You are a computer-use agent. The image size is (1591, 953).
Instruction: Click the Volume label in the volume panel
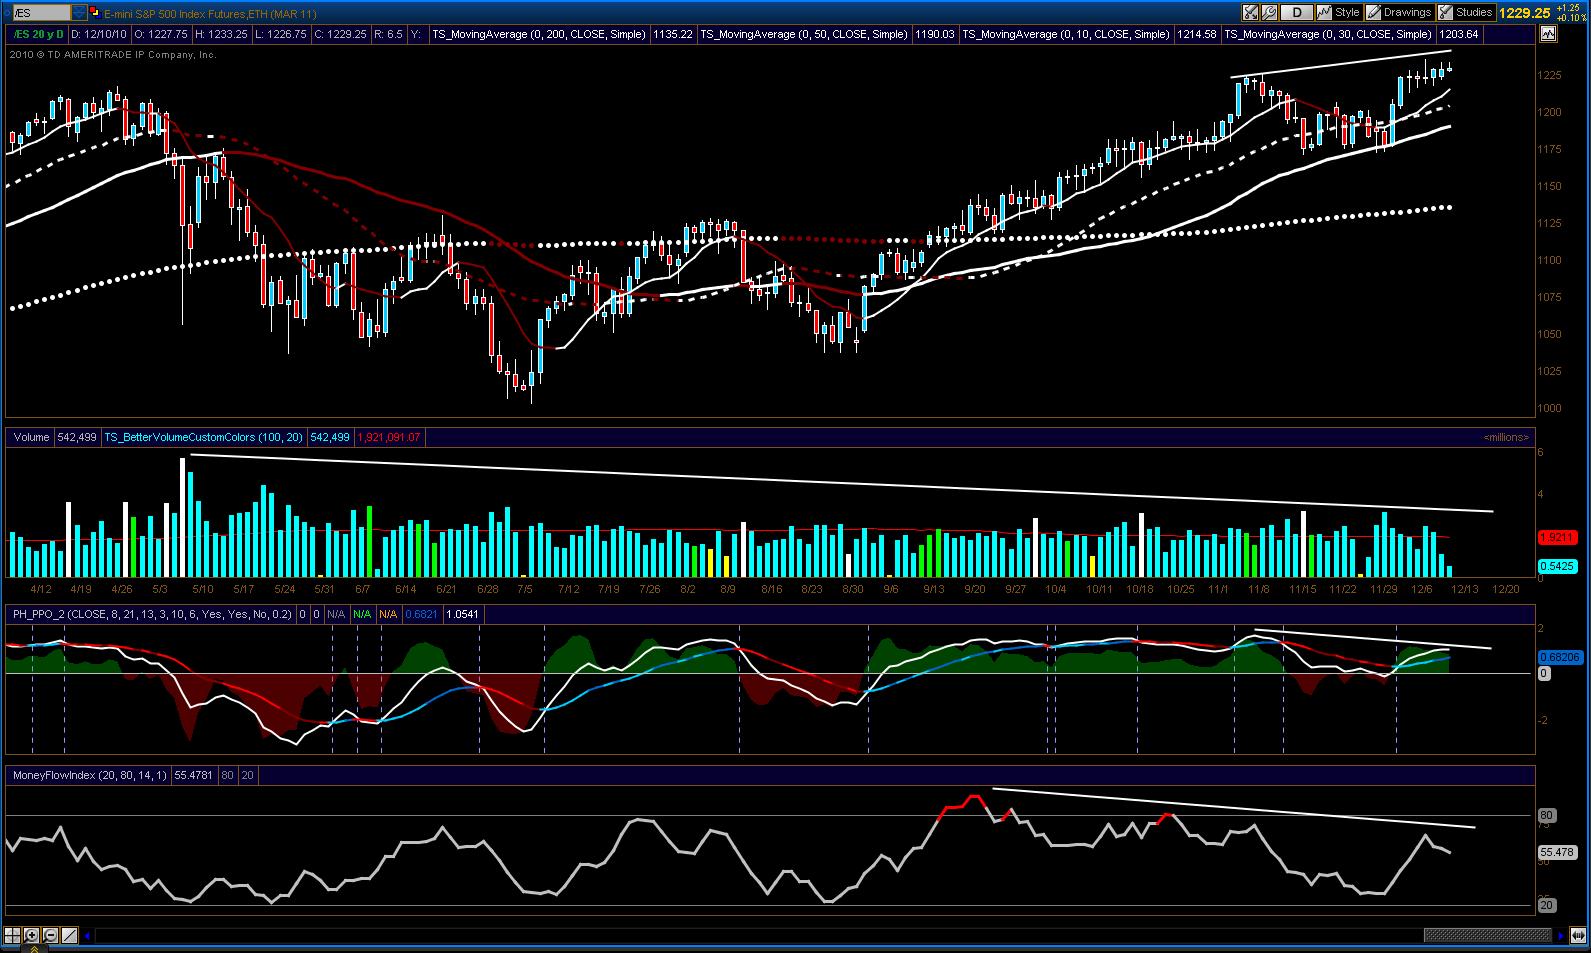pos(31,437)
